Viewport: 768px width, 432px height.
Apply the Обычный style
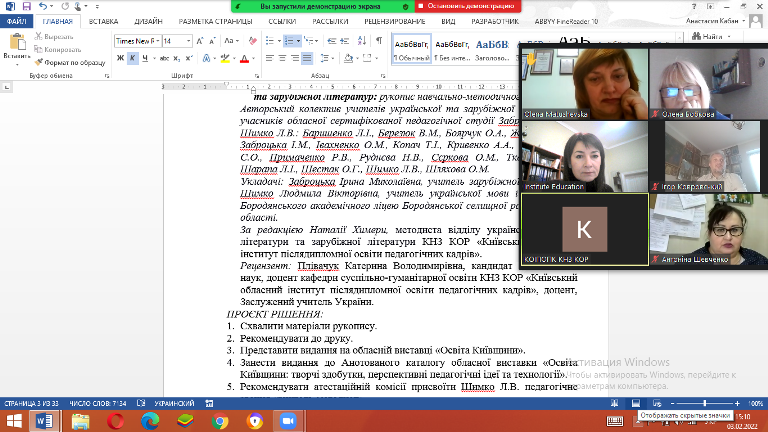click(411, 49)
